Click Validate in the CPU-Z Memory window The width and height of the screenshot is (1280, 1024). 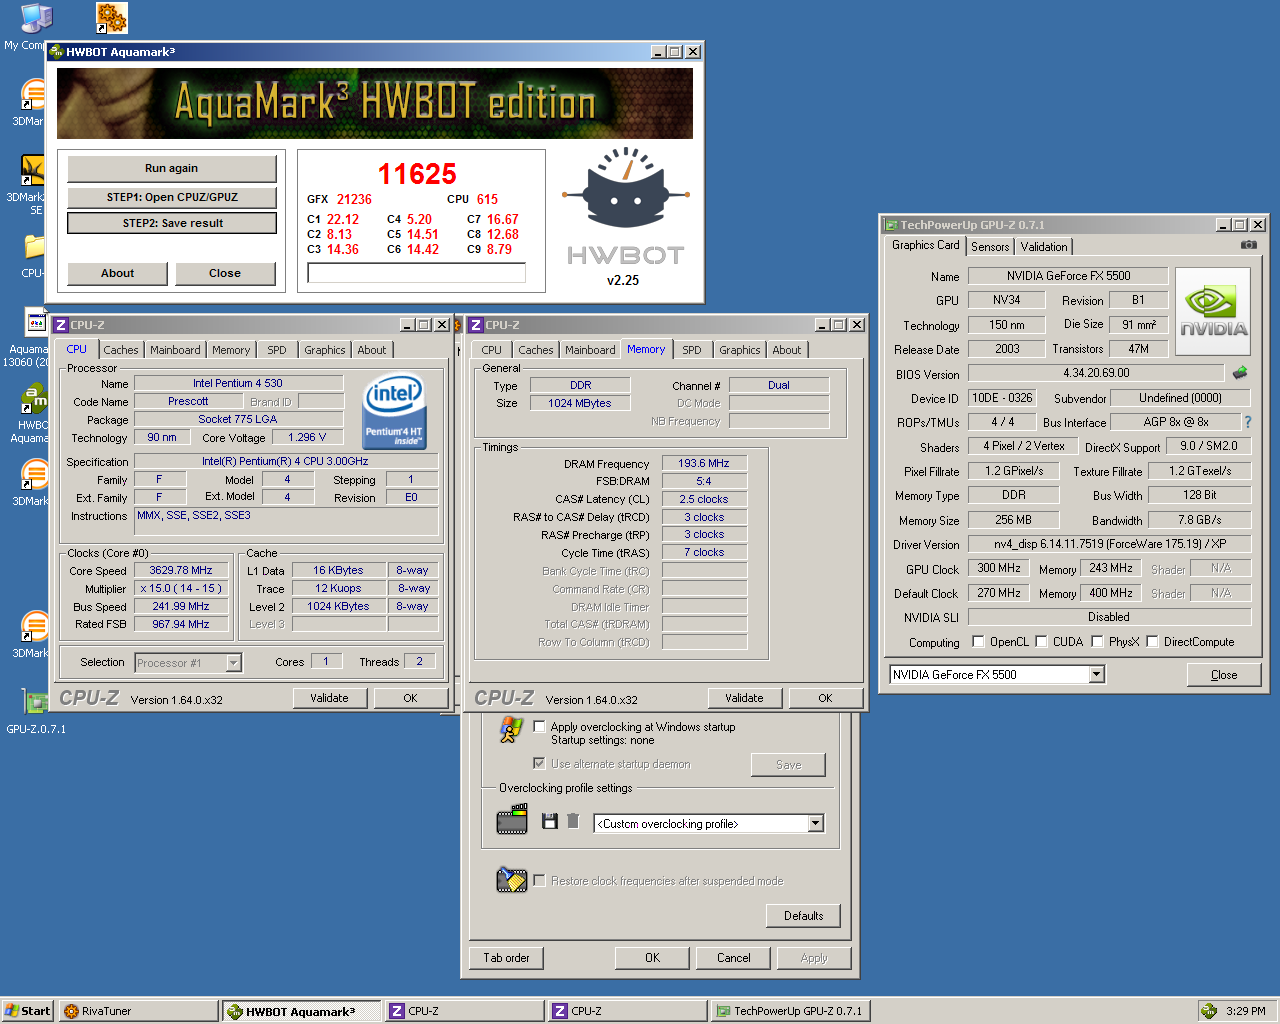pos(744,698)
